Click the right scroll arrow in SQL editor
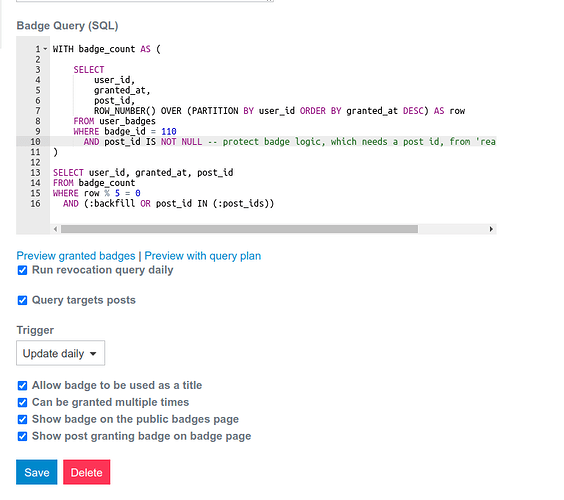This screenshot has width=564, height=500. tap(491, 229)
